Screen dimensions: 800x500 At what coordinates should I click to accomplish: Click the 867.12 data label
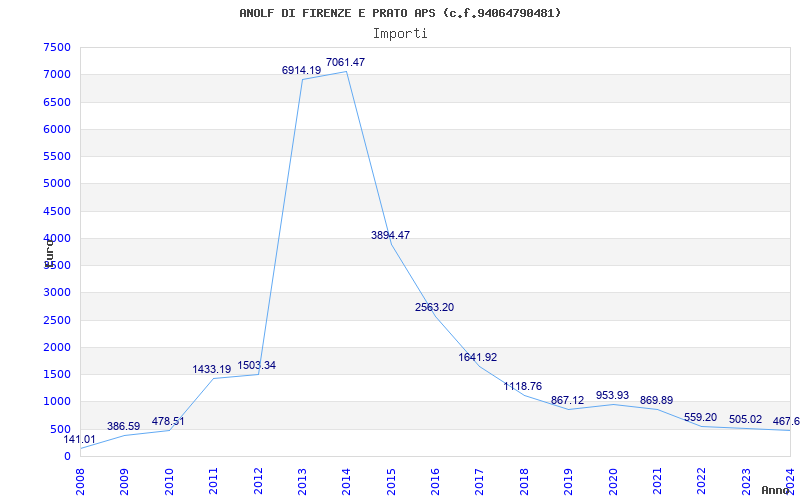click(567, 401)
